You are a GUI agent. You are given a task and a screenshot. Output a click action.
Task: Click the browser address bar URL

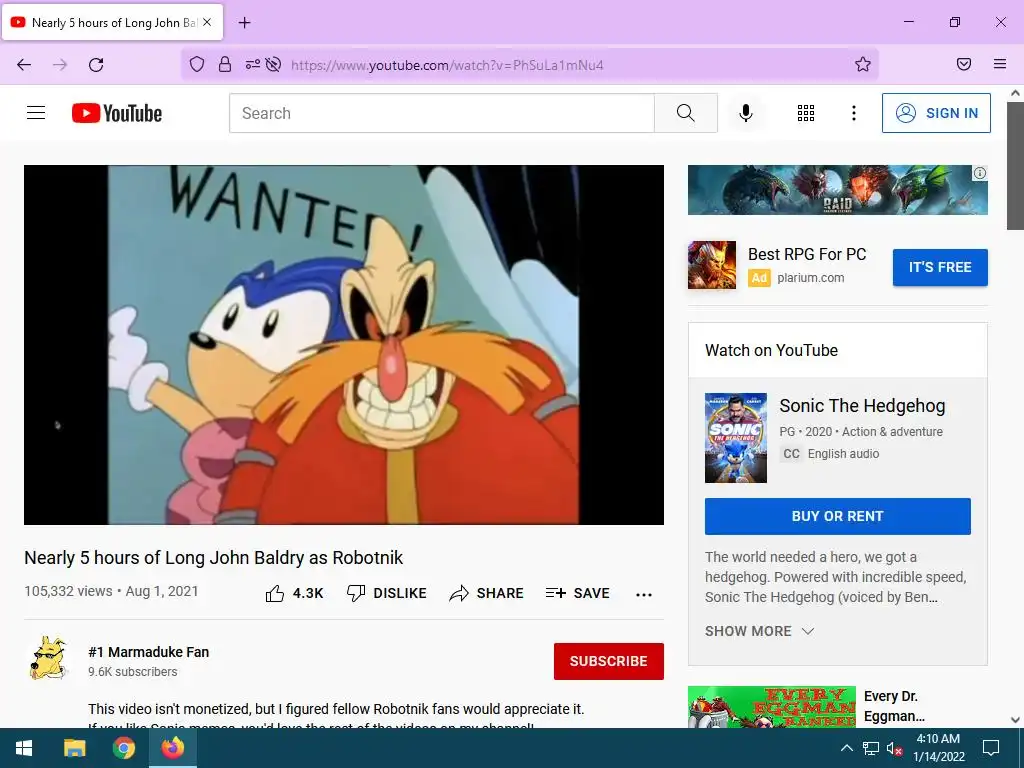pyautogui.click(x=447, y=65)
